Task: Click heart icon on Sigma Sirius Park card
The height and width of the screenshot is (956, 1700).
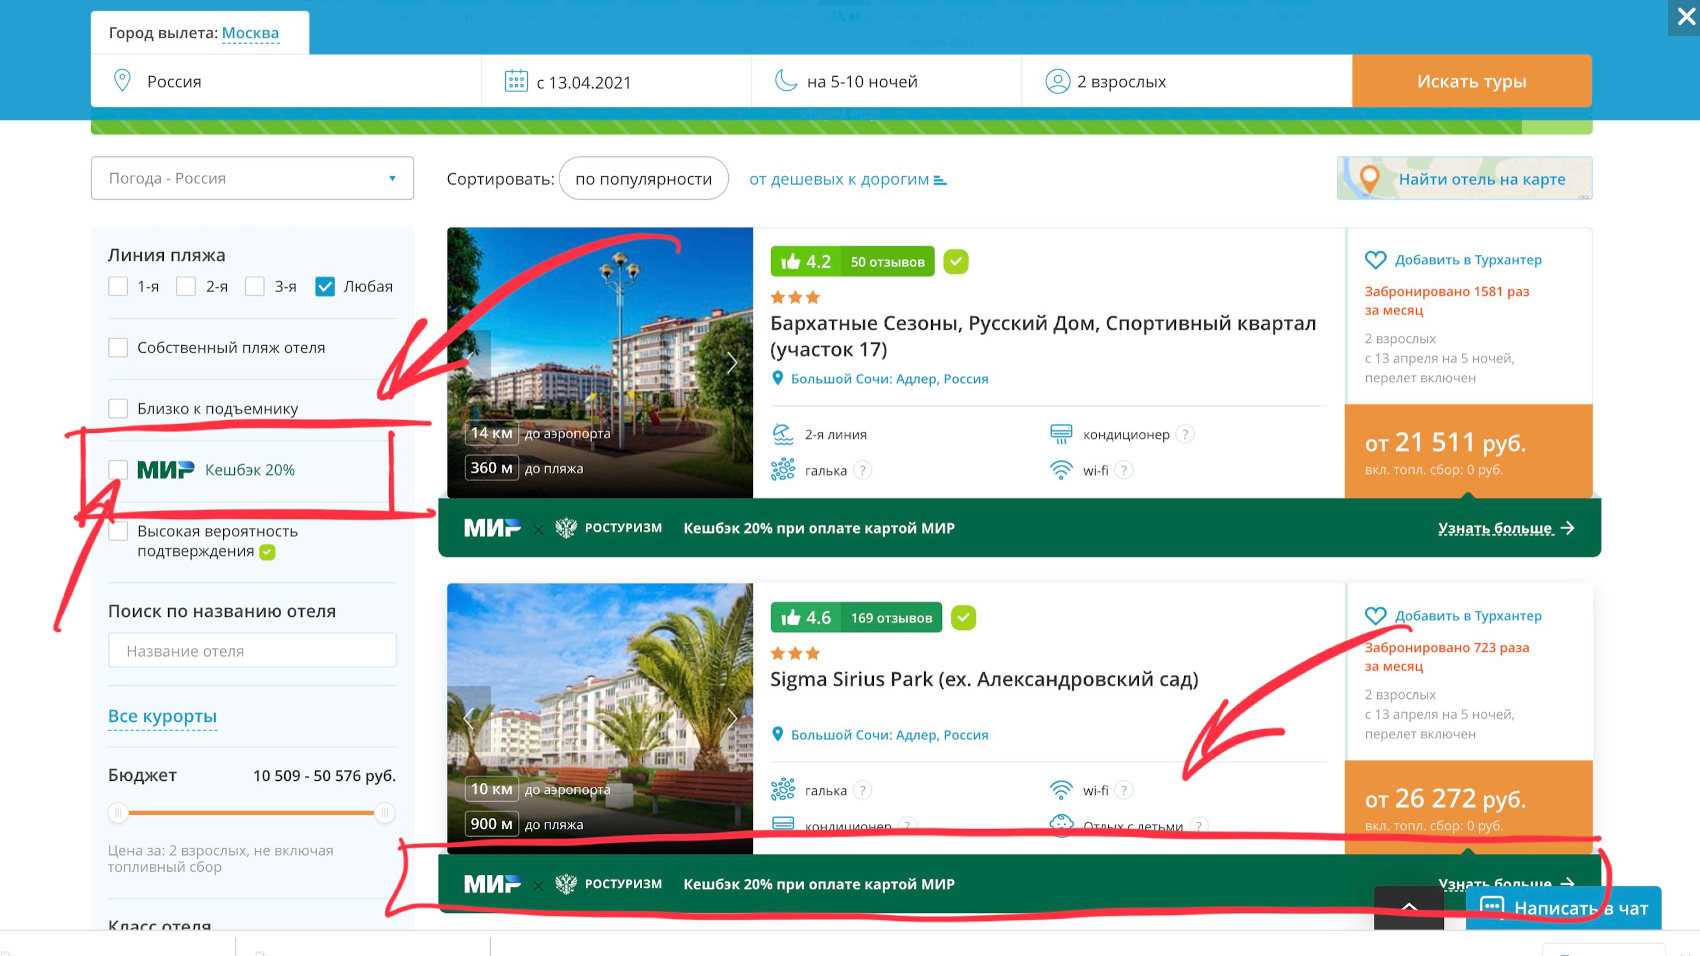Action: click(1376, 616)
